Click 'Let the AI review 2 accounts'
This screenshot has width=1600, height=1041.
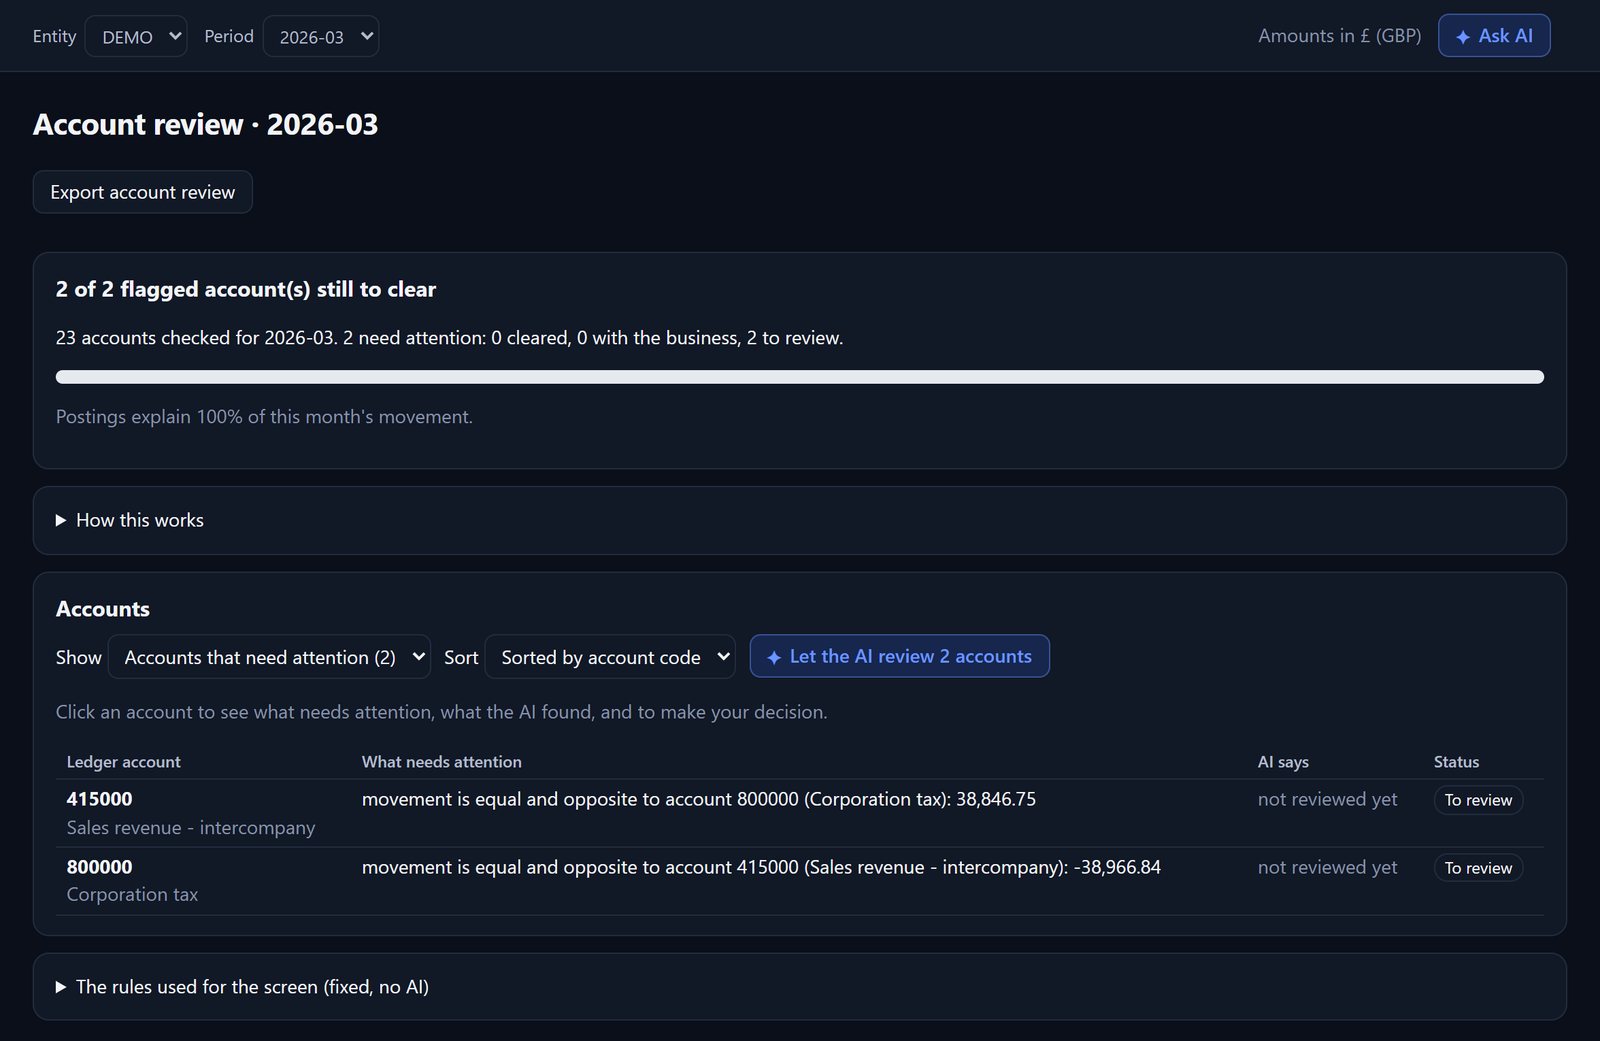click(x=899, y=656)
